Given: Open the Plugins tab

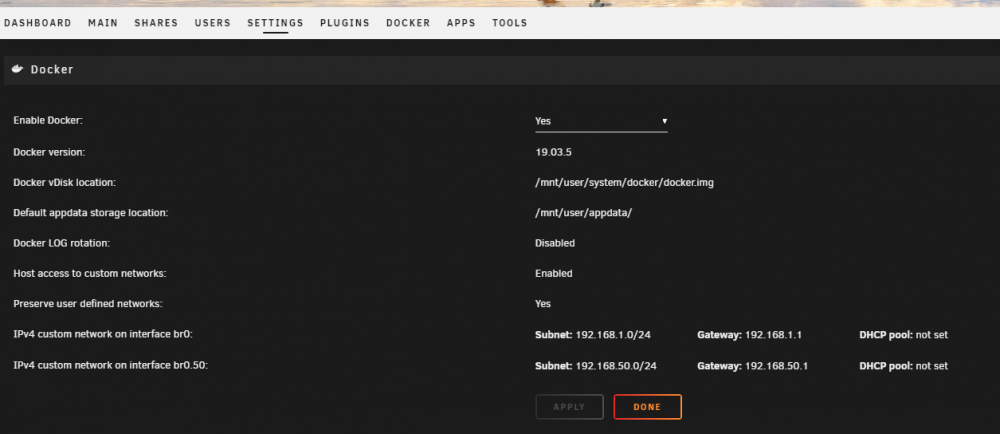Looking at the screenshot, I should (344, 23).
